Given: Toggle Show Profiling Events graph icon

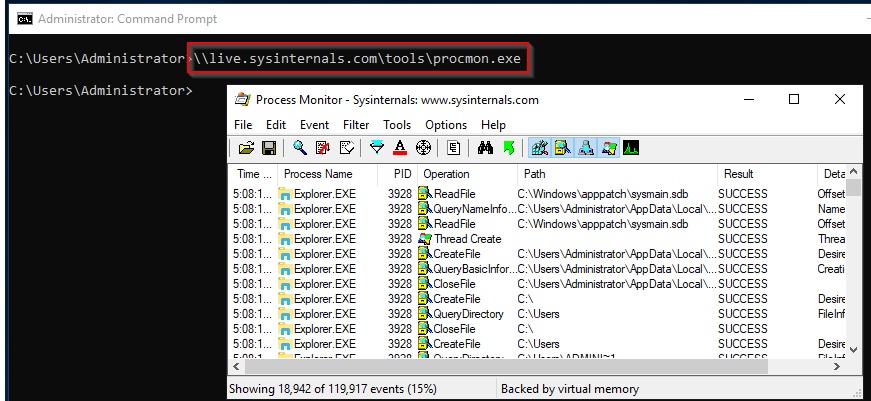Looking at the screenshot, I should tap(631, 148).
